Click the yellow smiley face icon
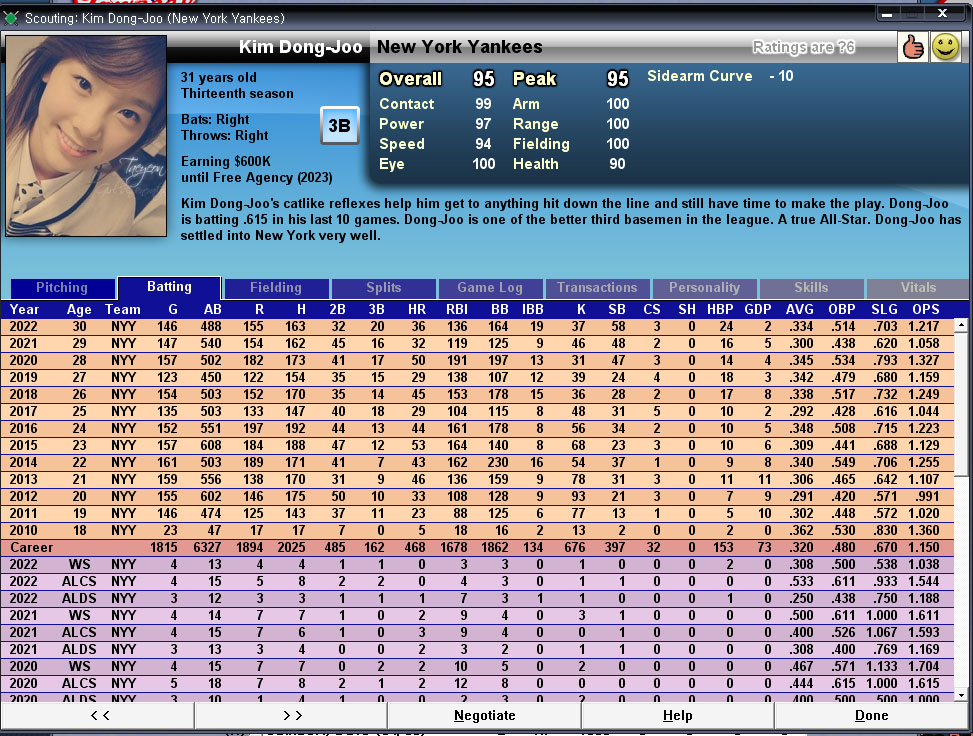 (x=945, y=47)
